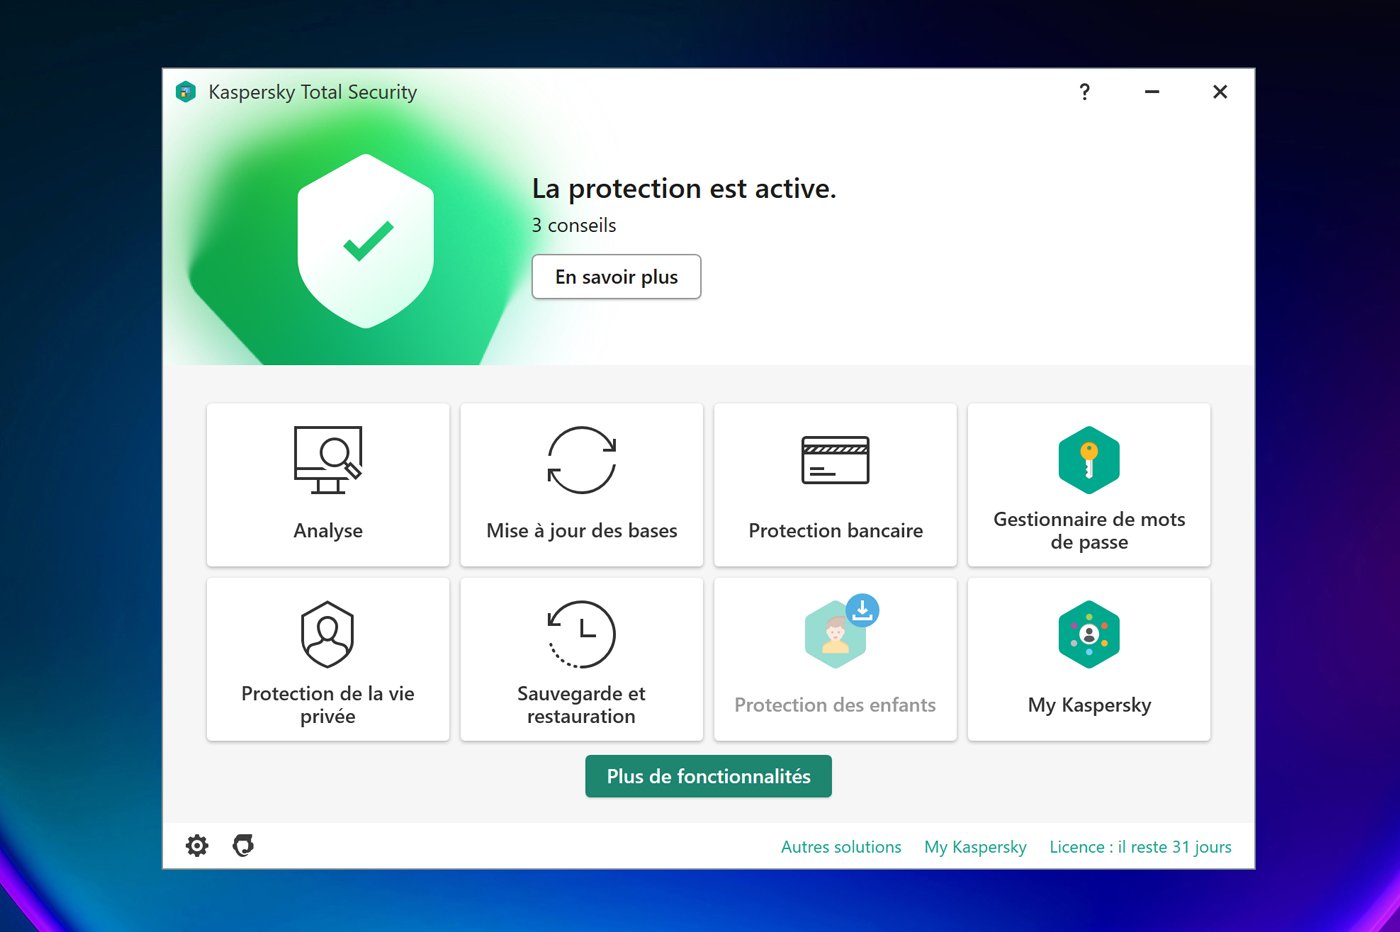Viewport: 1400px width, 932px height.
Task: Click Plus de fonctionnalités button
Action: (708, 776)
